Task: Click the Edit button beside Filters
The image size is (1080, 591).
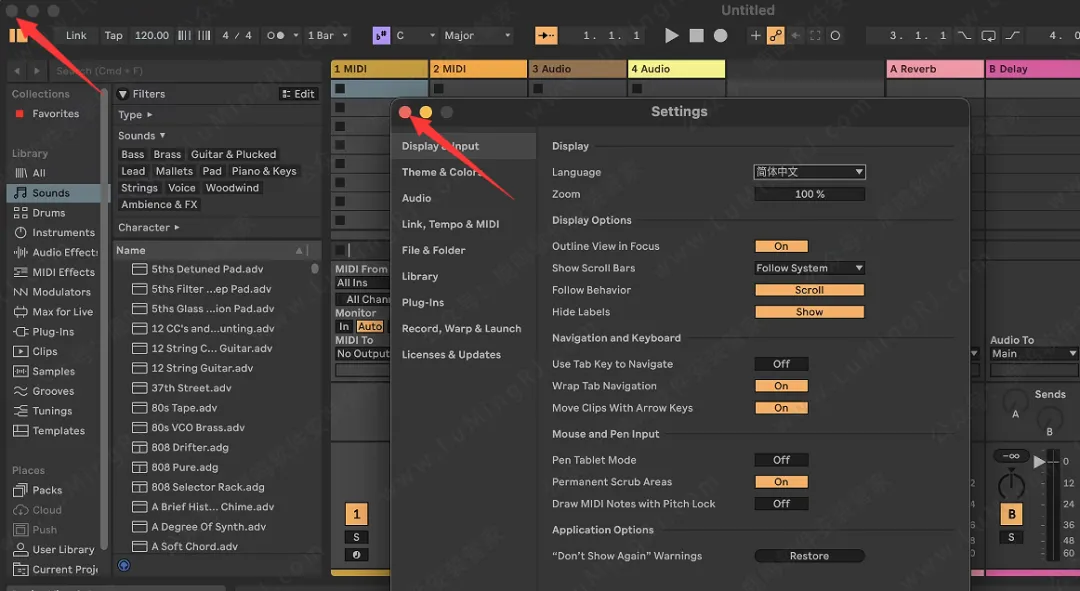Action: pyautogui.click(x=298, y=94)
